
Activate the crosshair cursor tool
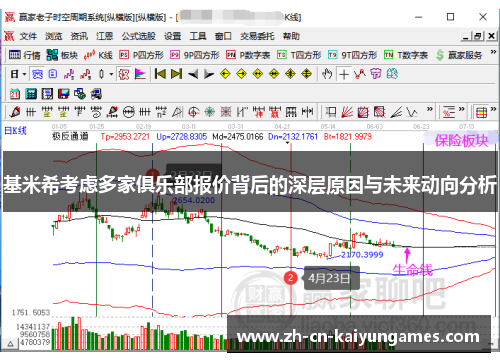point(344,74)
